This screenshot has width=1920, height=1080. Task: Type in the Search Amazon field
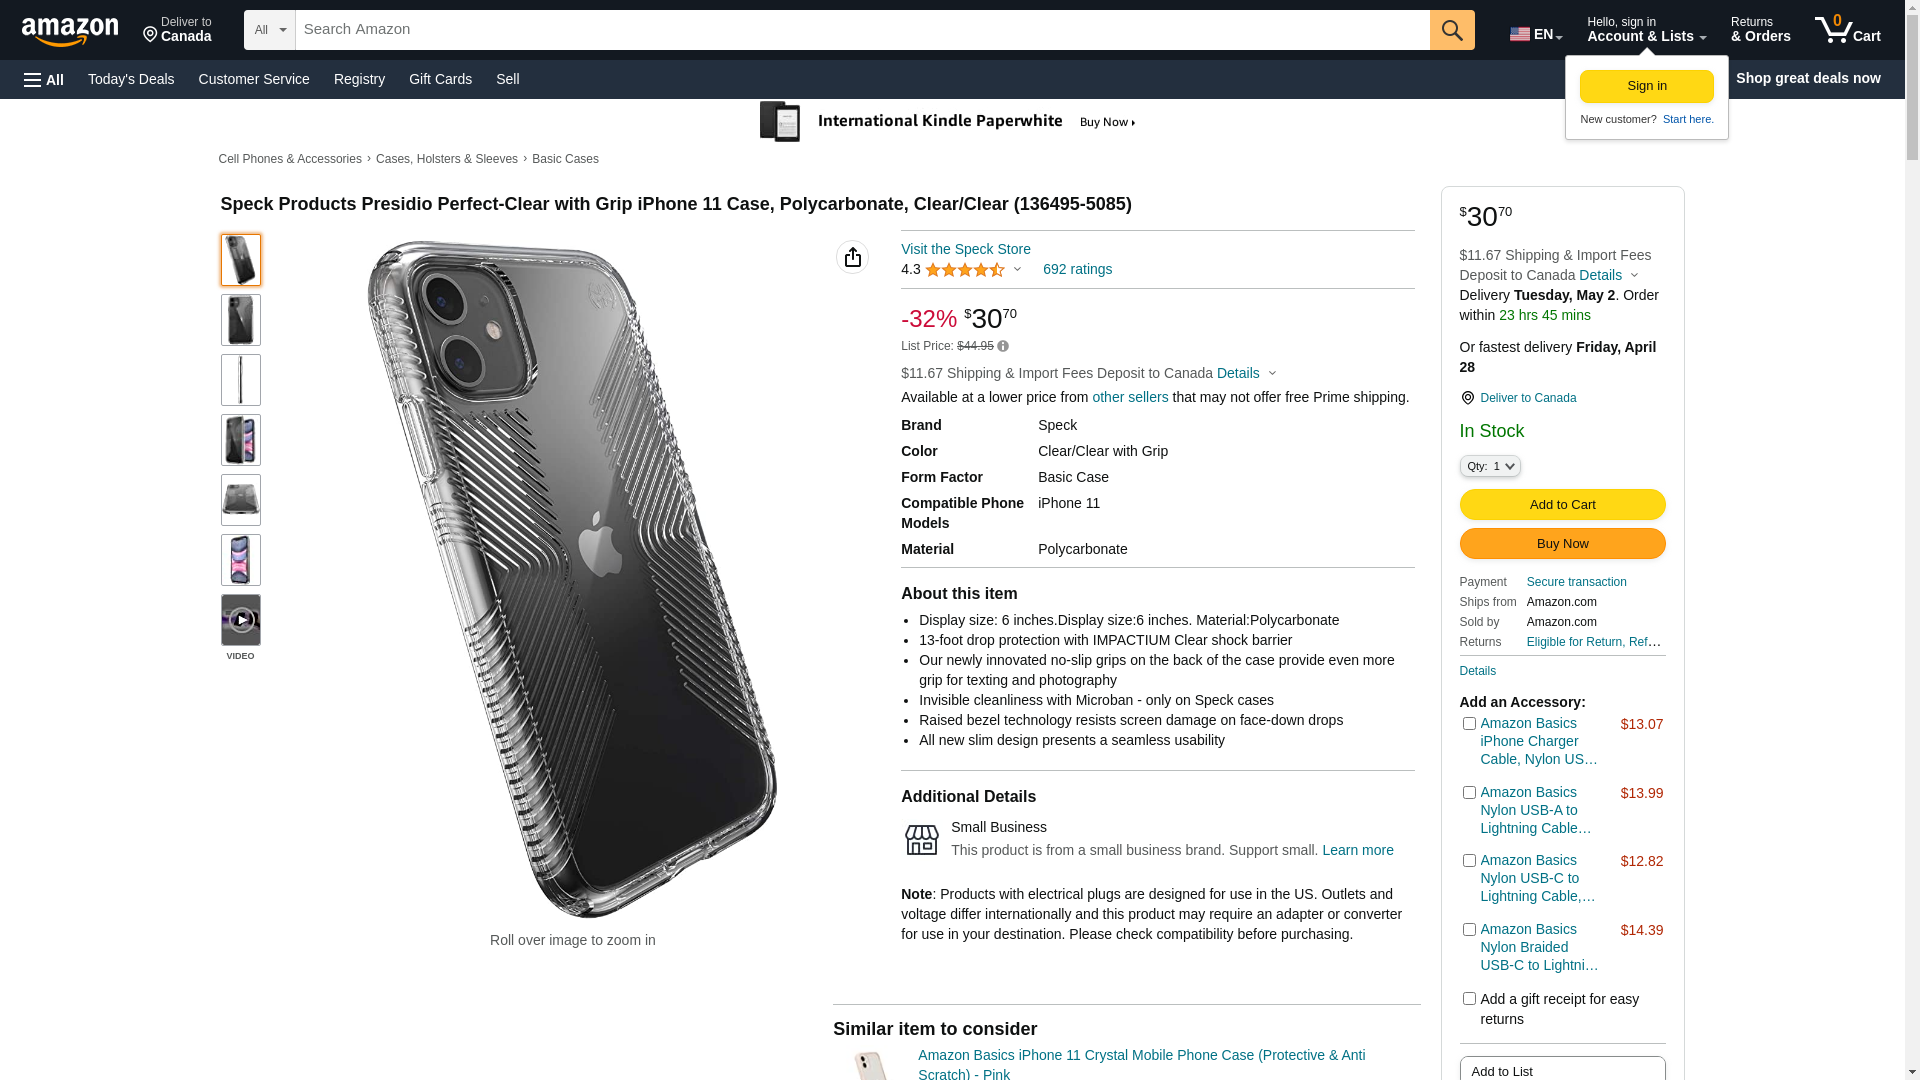click(x=862, y=30)
